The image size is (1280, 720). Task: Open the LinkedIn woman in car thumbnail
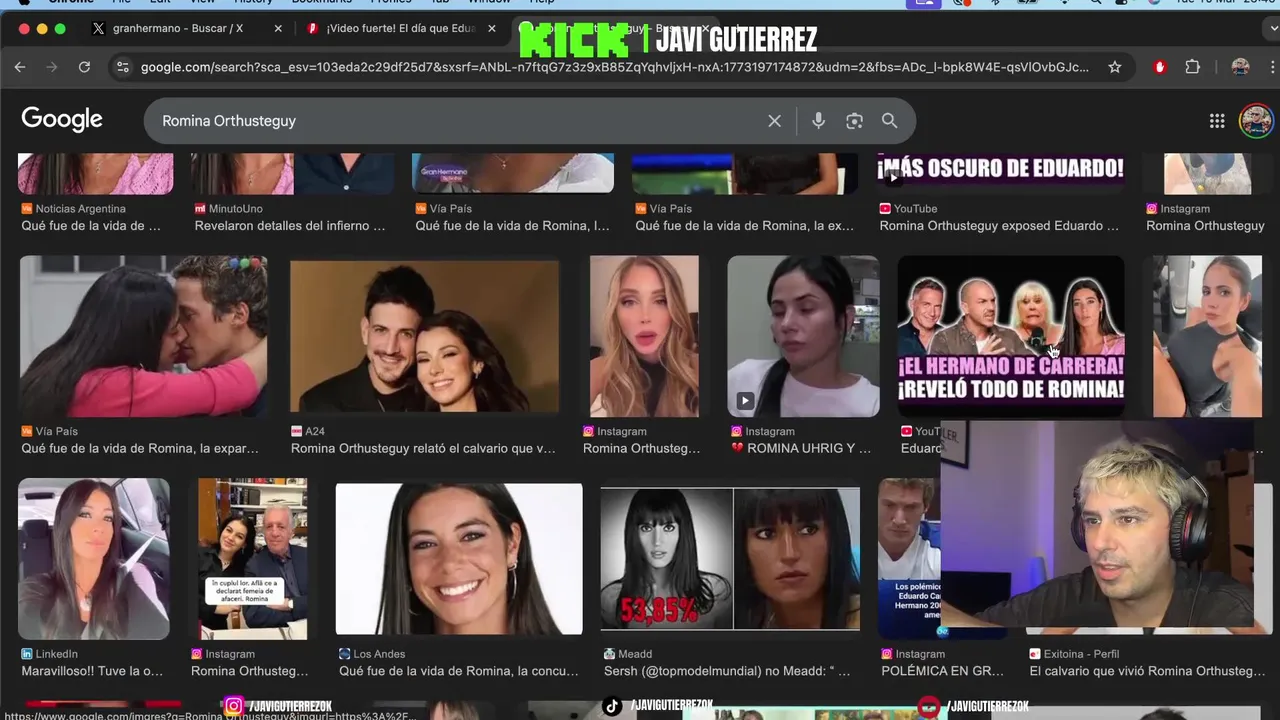click(93, 559)
